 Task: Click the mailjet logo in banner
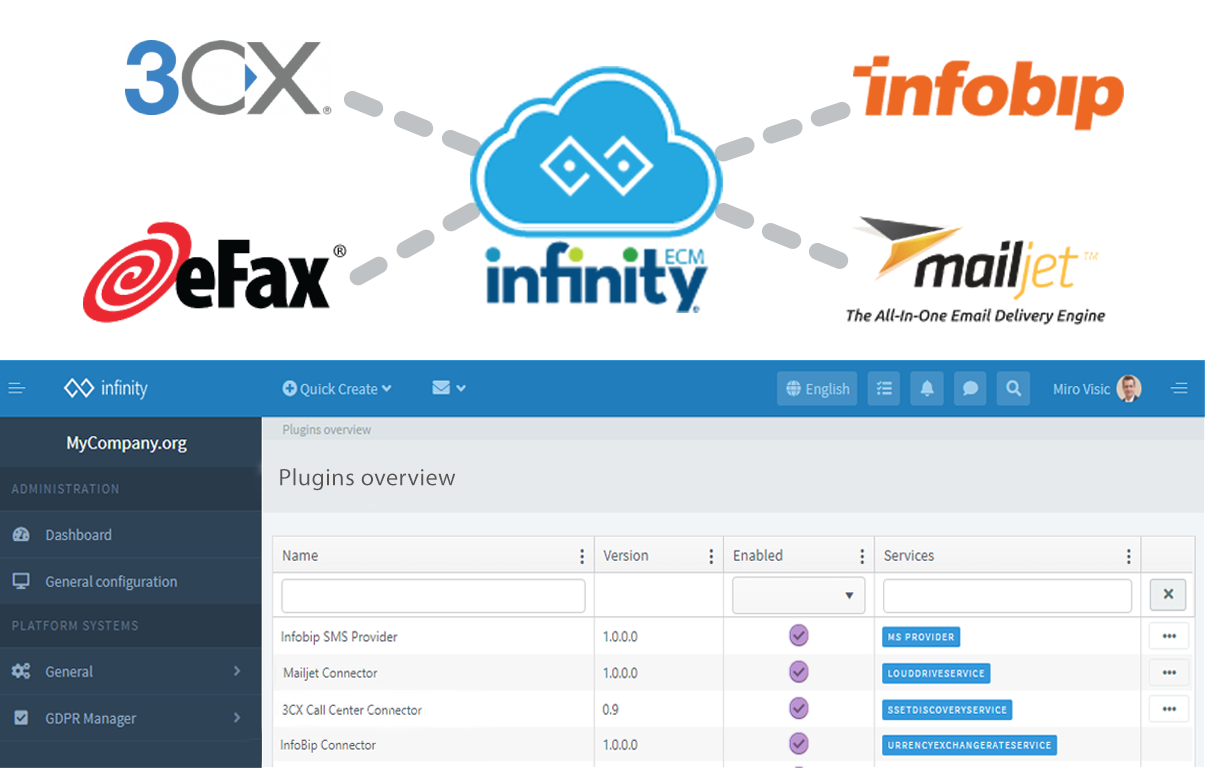[x=976, y=270]
